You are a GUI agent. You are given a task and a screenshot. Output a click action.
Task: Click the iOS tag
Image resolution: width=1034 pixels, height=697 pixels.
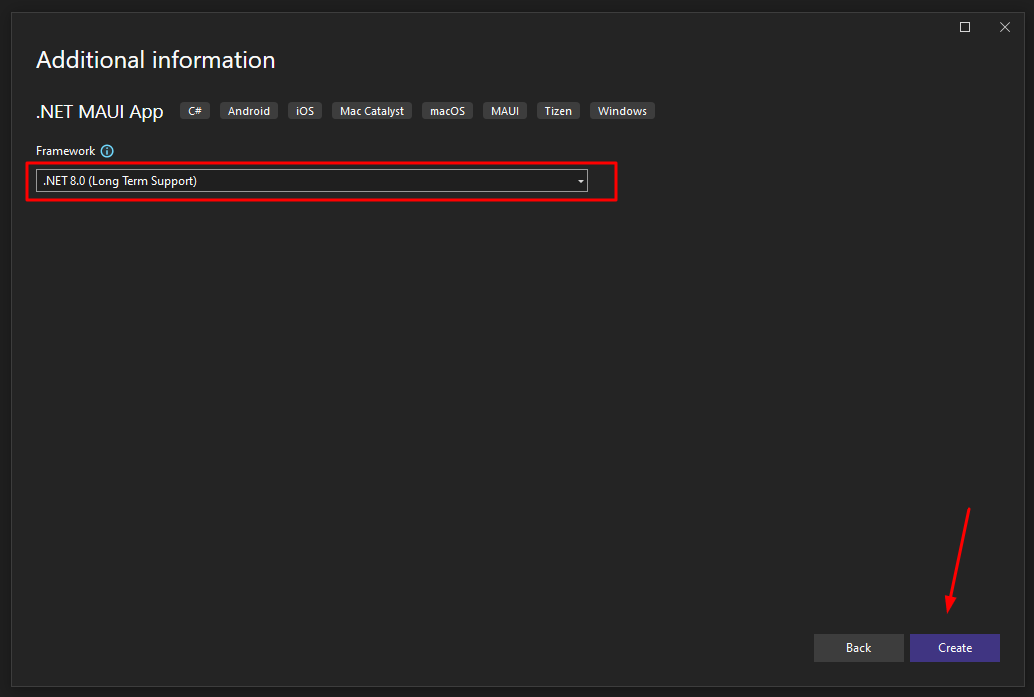point(305,111)
